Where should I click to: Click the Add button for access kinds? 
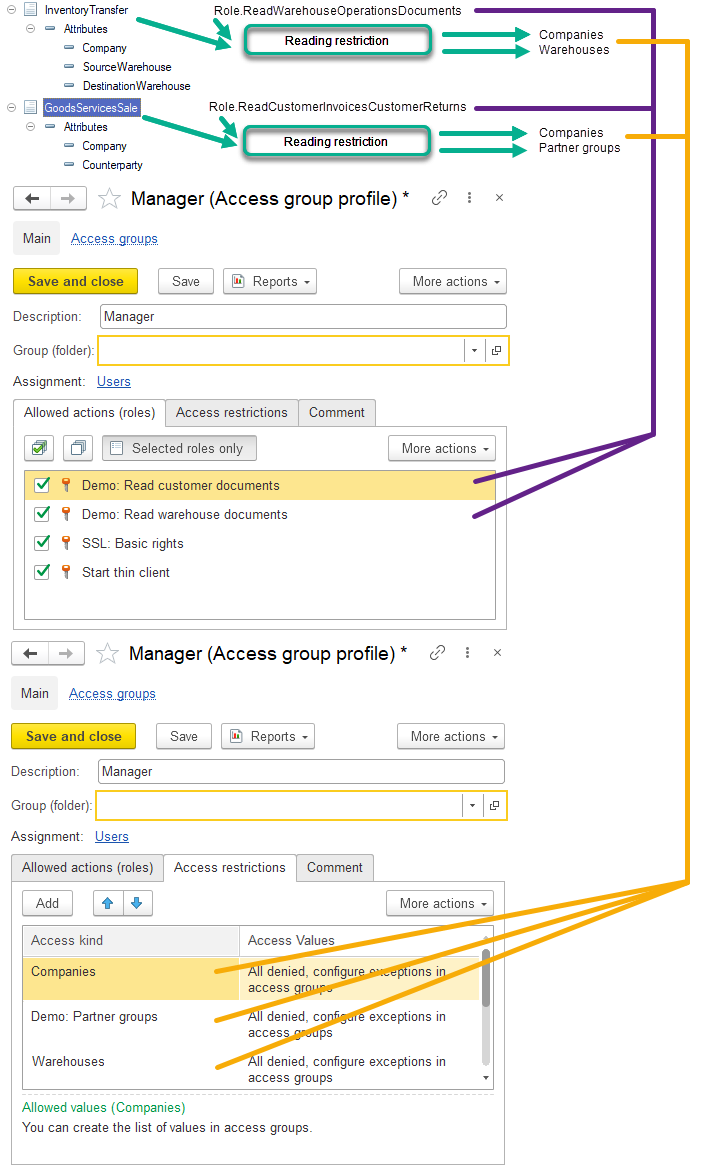(47, 903)
